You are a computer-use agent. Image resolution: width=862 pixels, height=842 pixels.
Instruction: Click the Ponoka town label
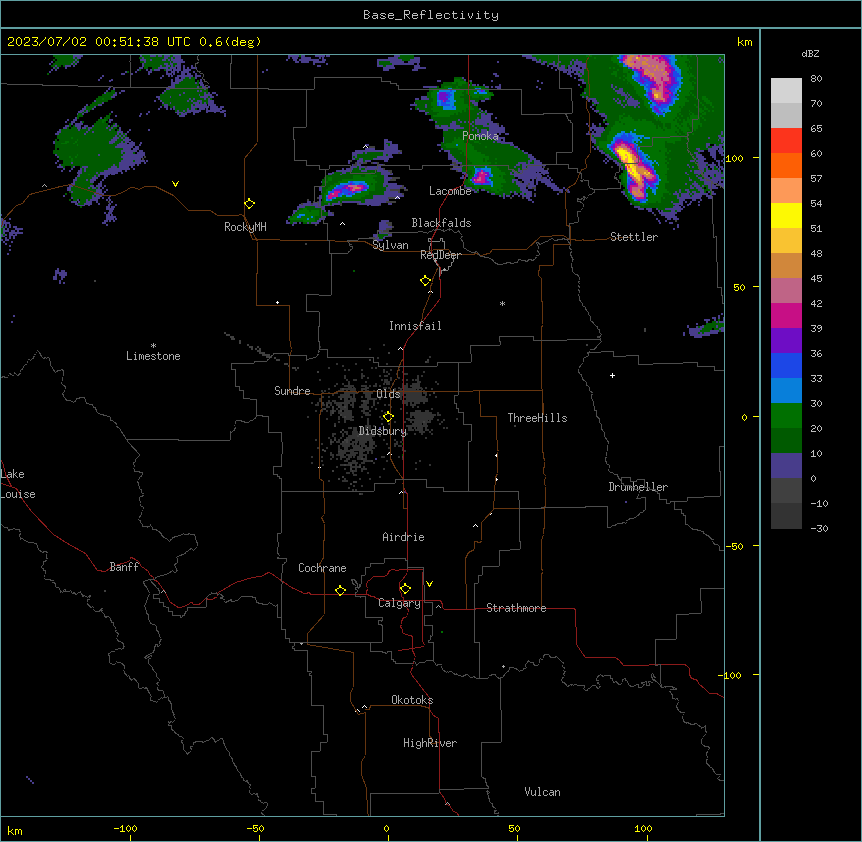(480, 136)
